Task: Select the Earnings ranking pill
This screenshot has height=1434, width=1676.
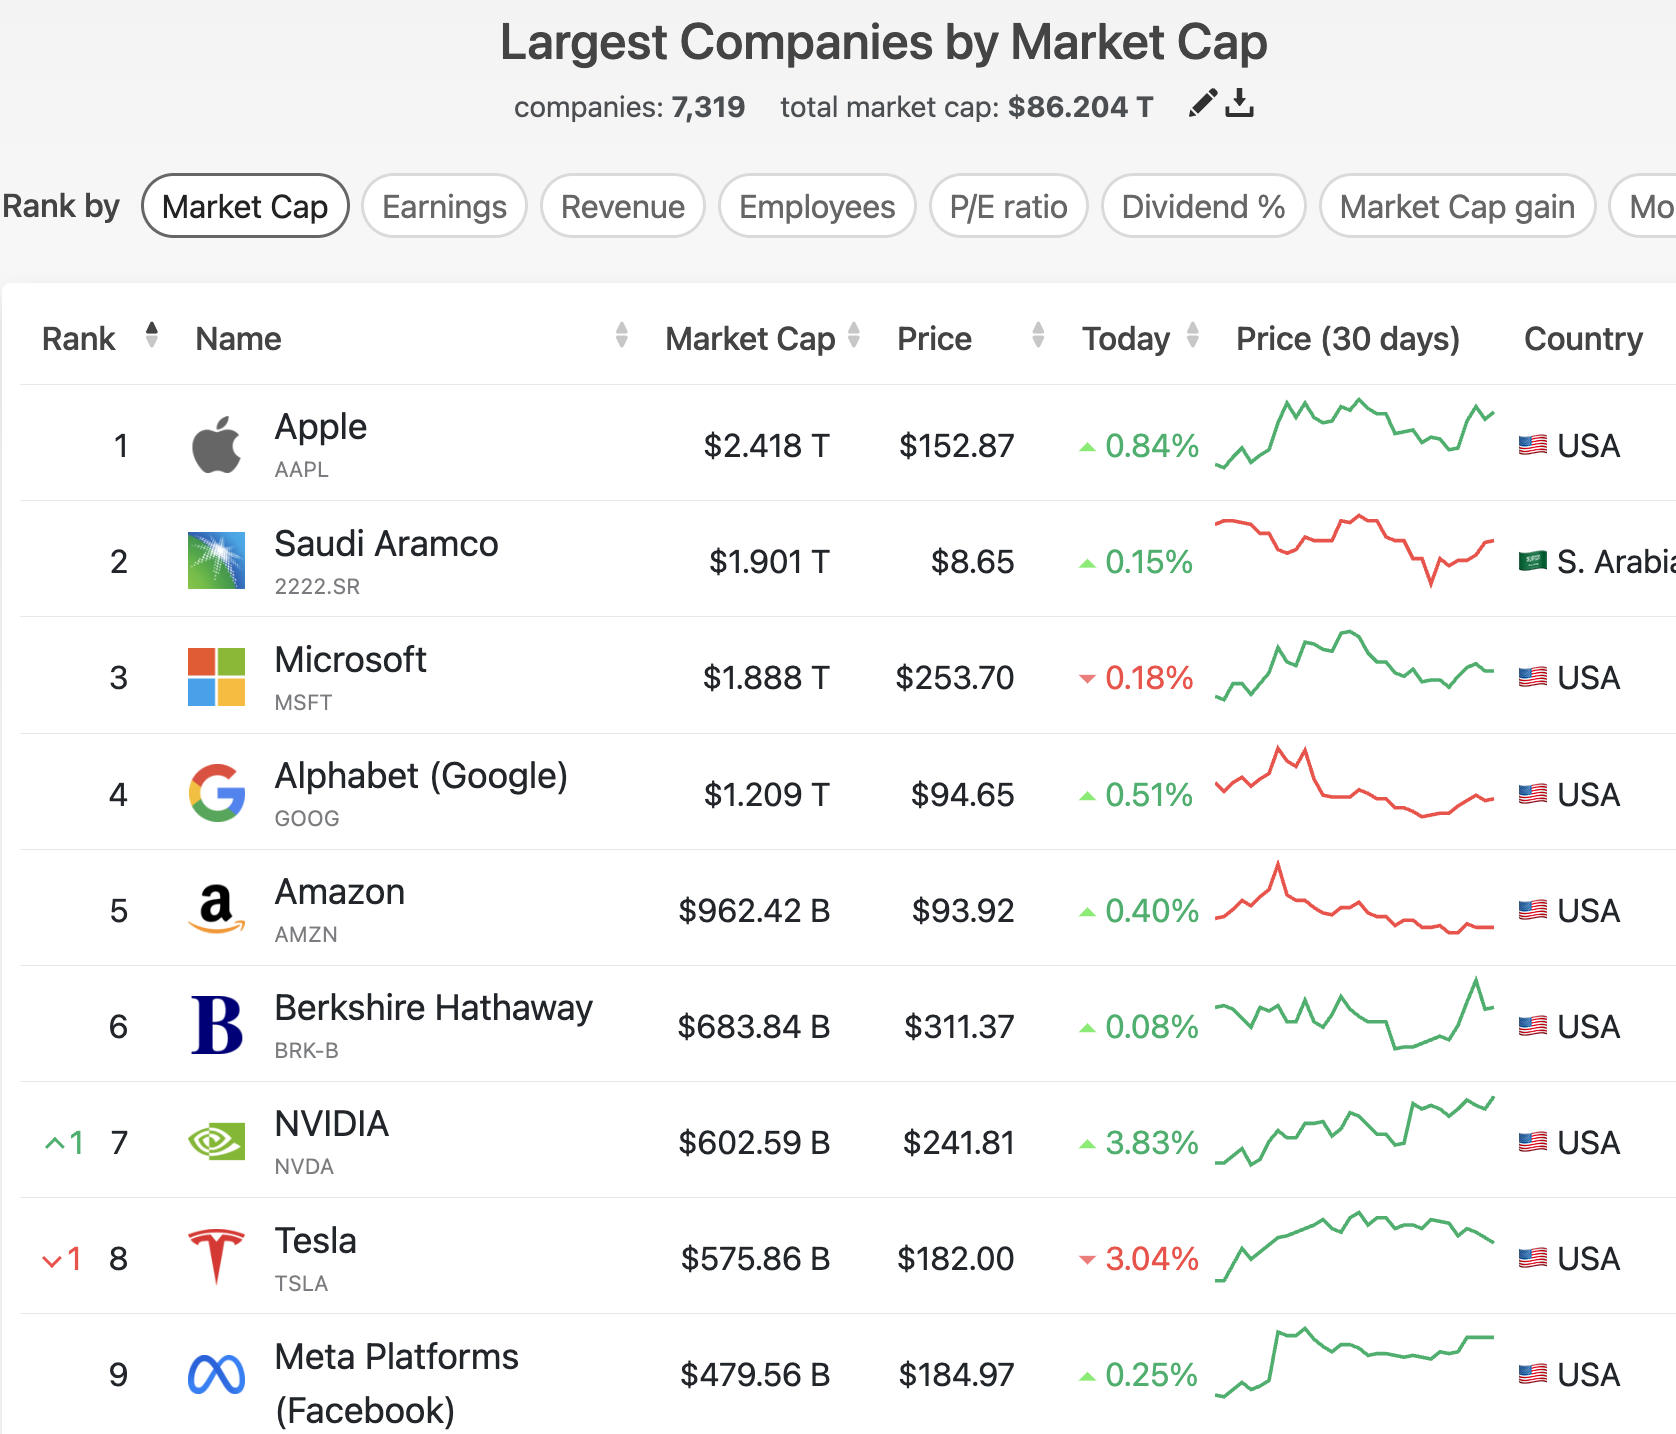Action: click(x=444, y=207)
